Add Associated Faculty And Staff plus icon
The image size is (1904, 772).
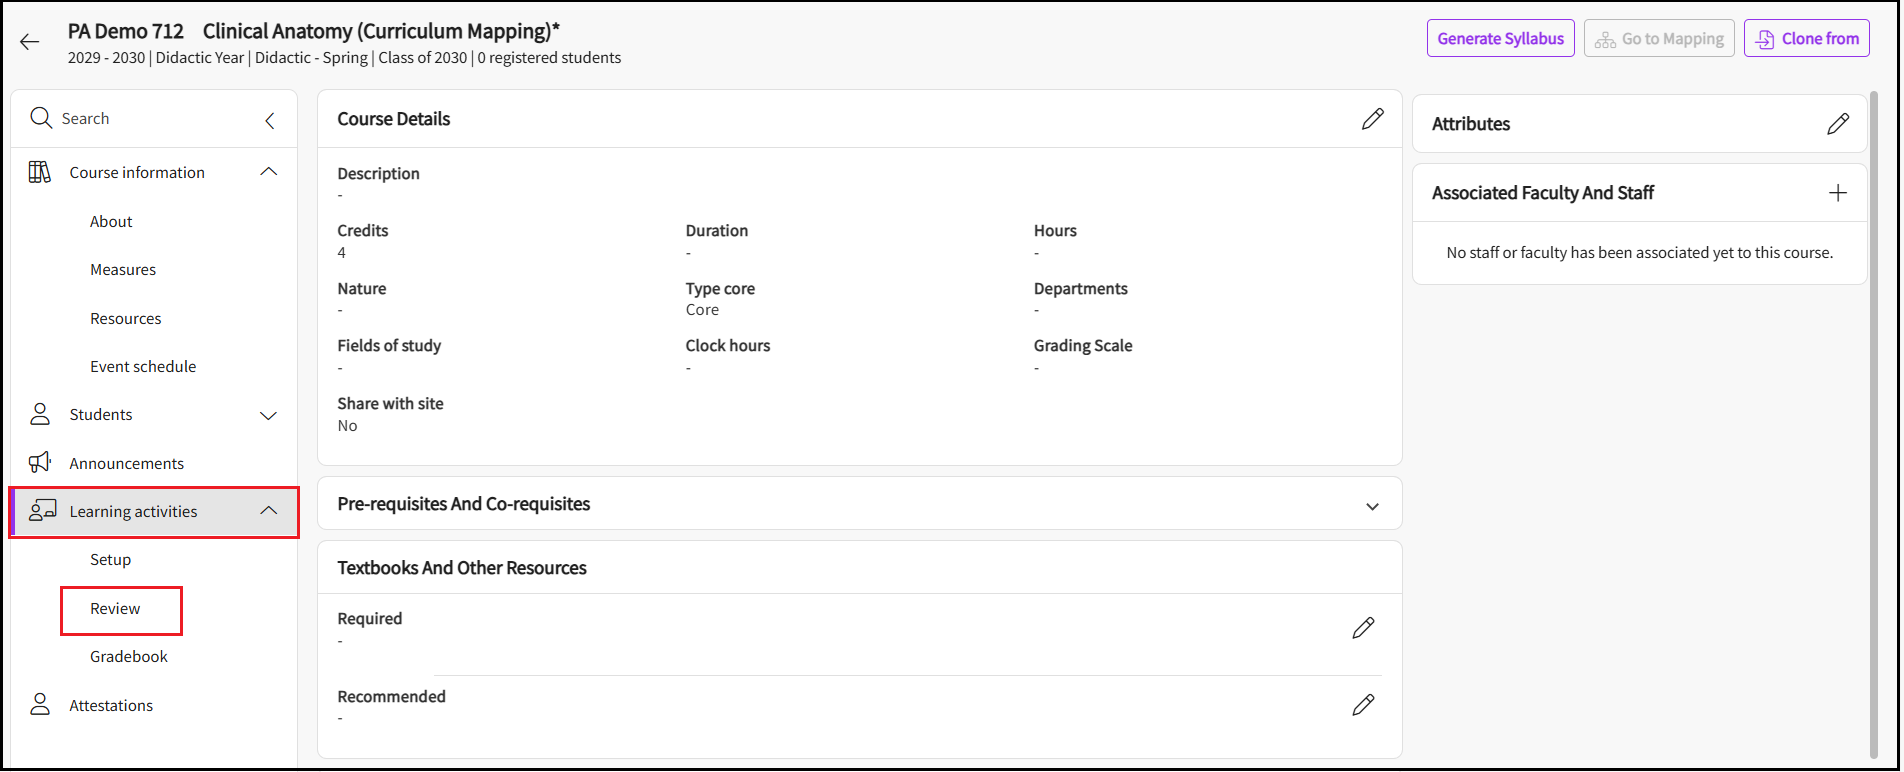click(x=1837, y=193)
